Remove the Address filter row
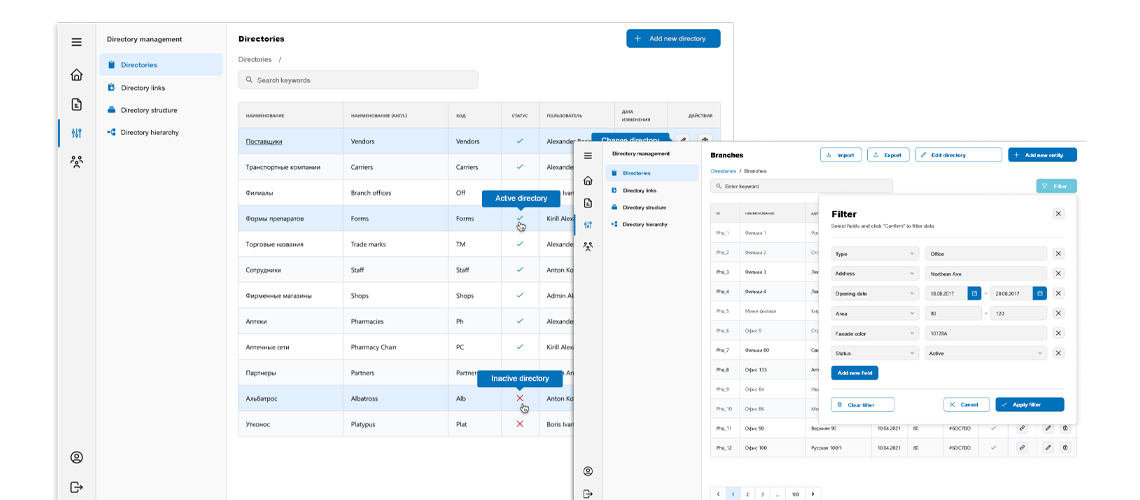Image resolution: width=1140 pixels, height=500 pixels. 1059,273
